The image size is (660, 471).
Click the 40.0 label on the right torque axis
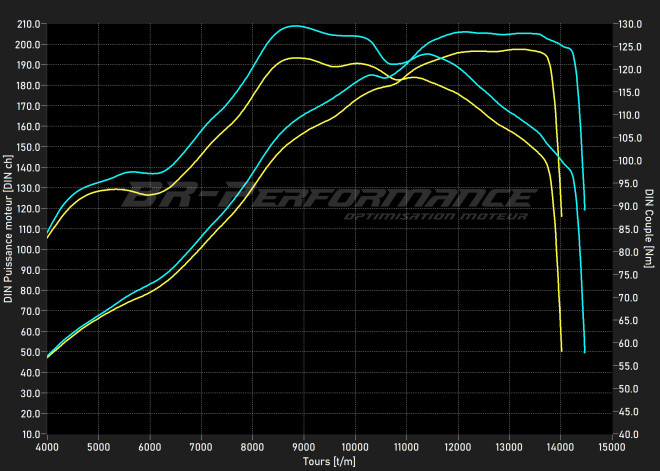(x=628, y=435)
